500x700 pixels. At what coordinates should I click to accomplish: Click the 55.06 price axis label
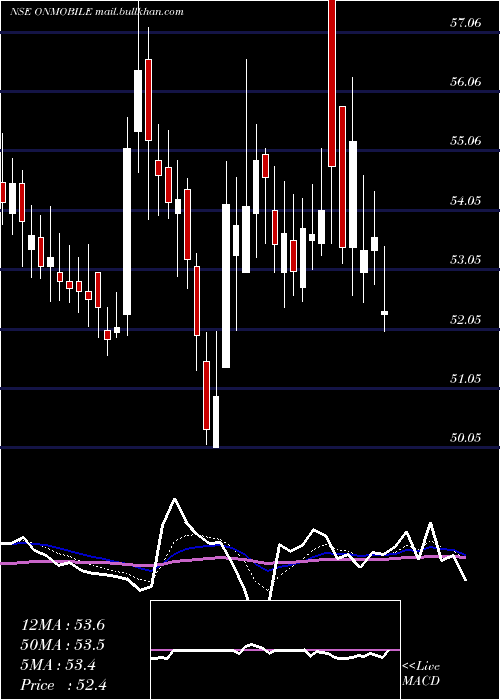click(x=466, y=141)
